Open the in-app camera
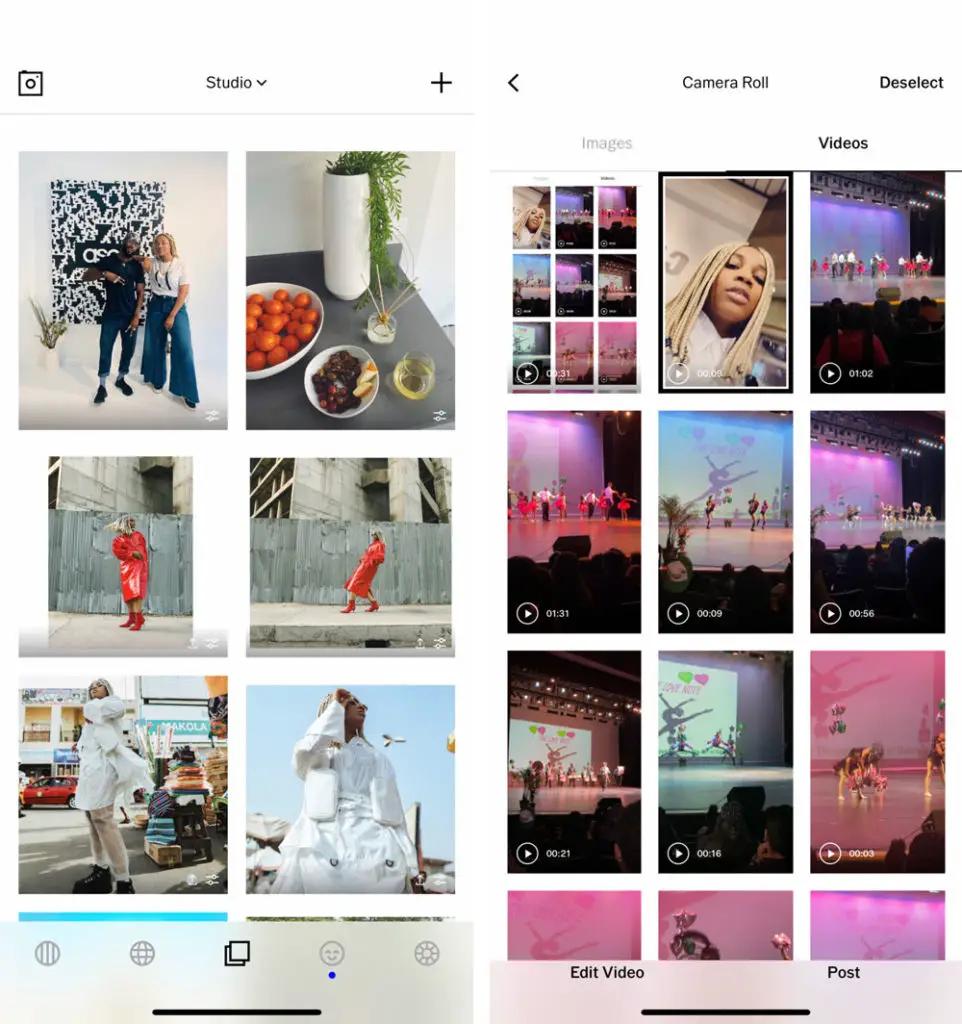This screenshot has height=1024, width=962. 30,83
